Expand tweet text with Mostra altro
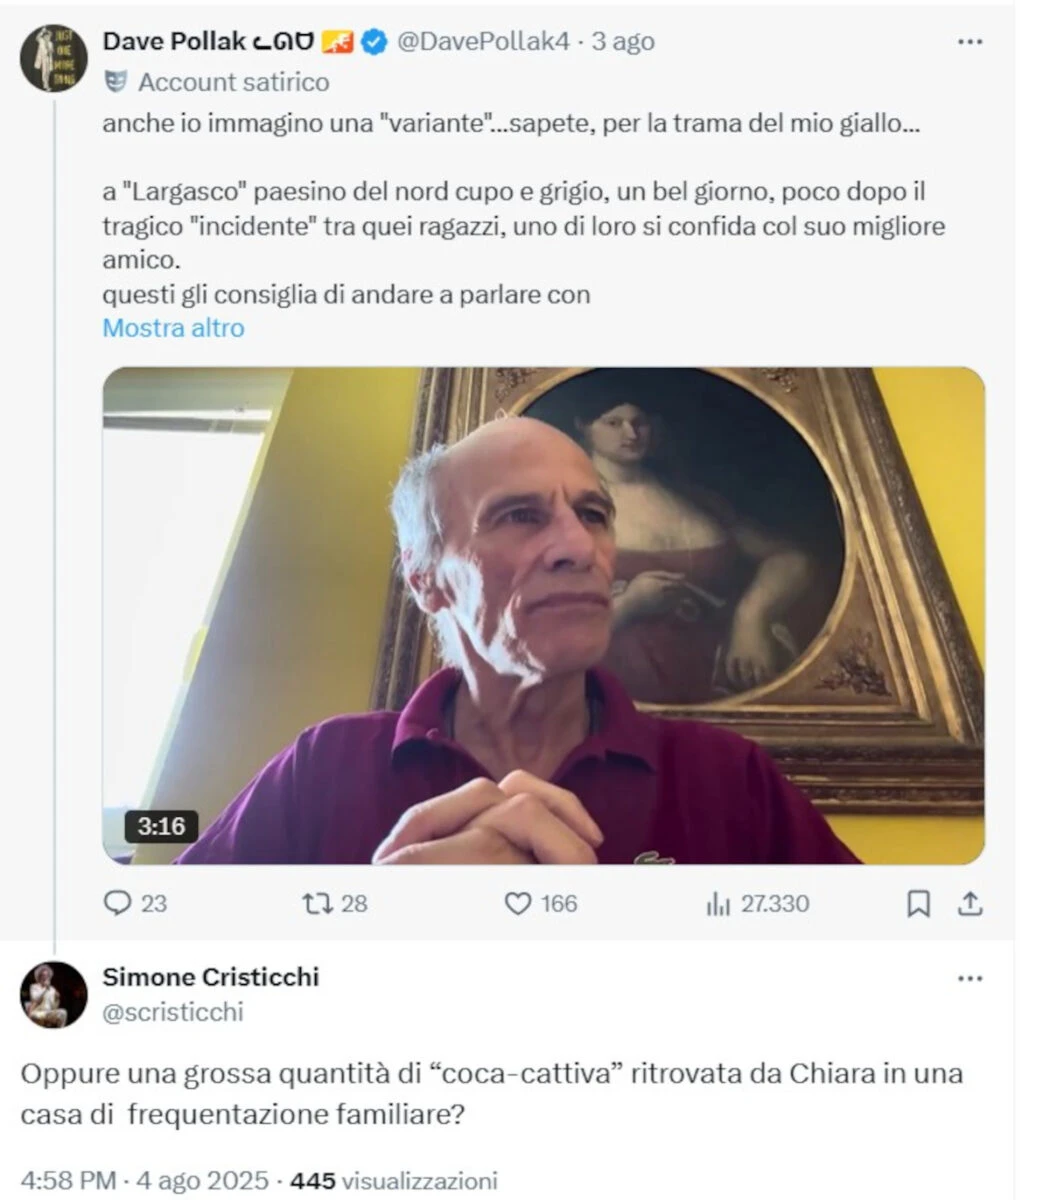The width and height of the screenshot is (1050, 1200). click(173, 328)
